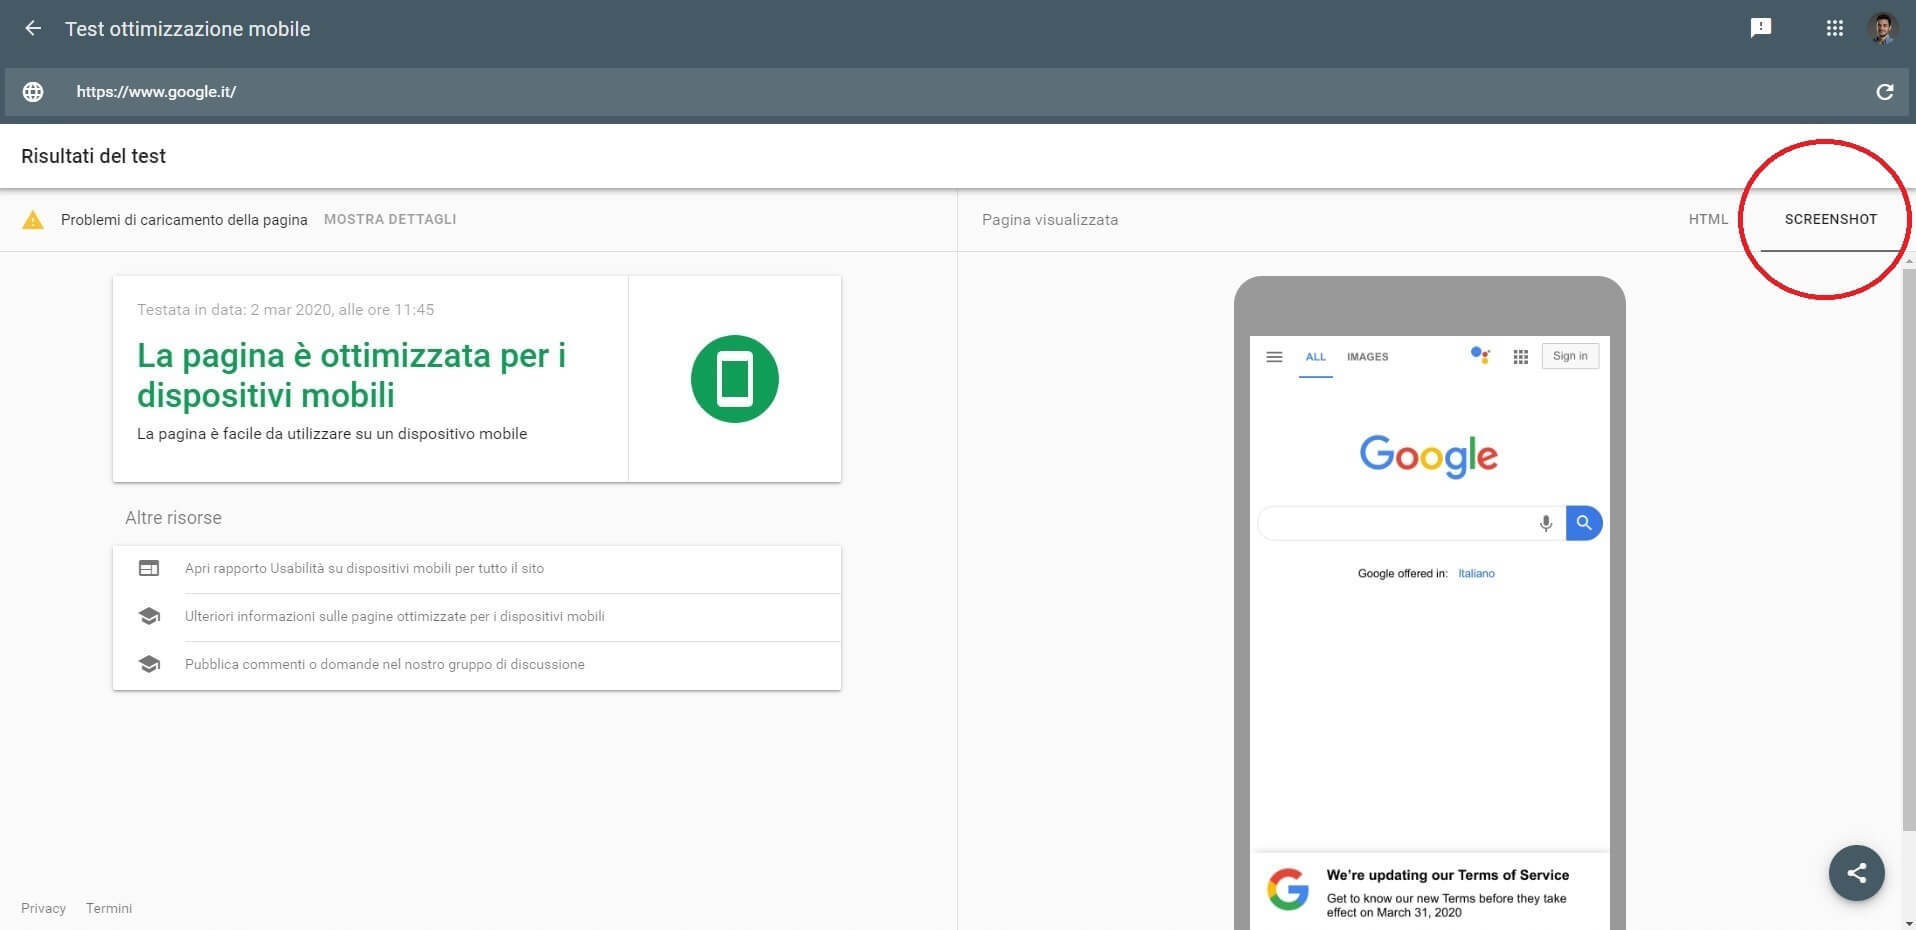
Task: Click the usability report row icon
Action: point(149,568)
